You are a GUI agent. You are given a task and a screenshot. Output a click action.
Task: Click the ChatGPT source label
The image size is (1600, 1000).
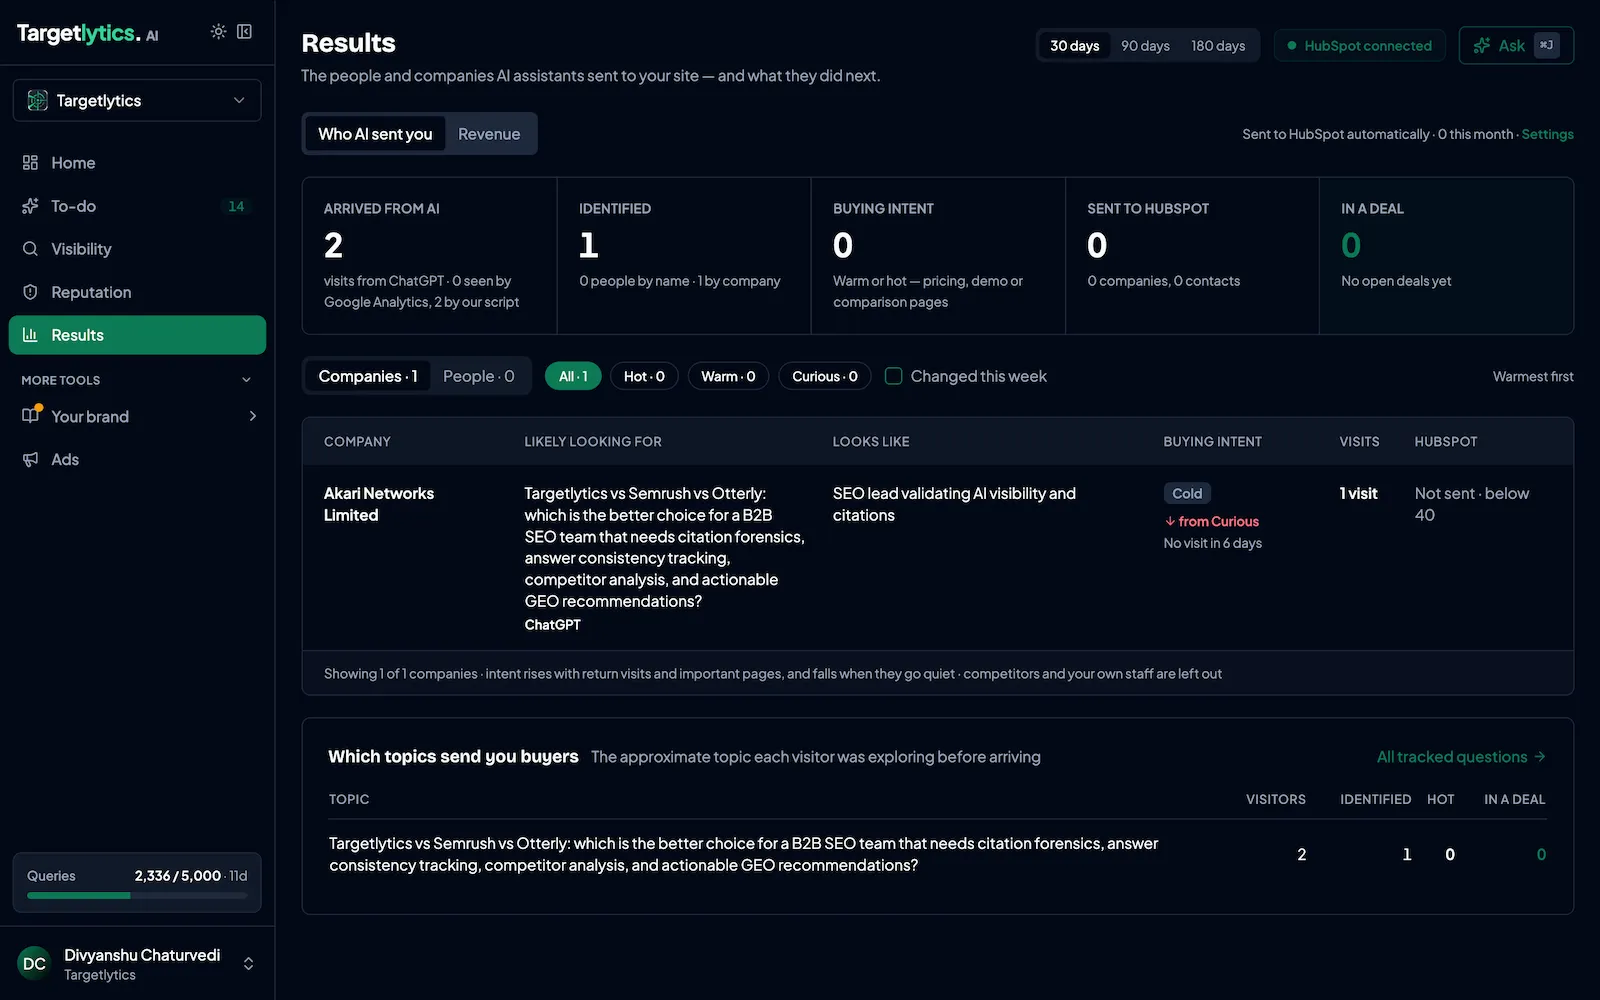click(552, 625)
